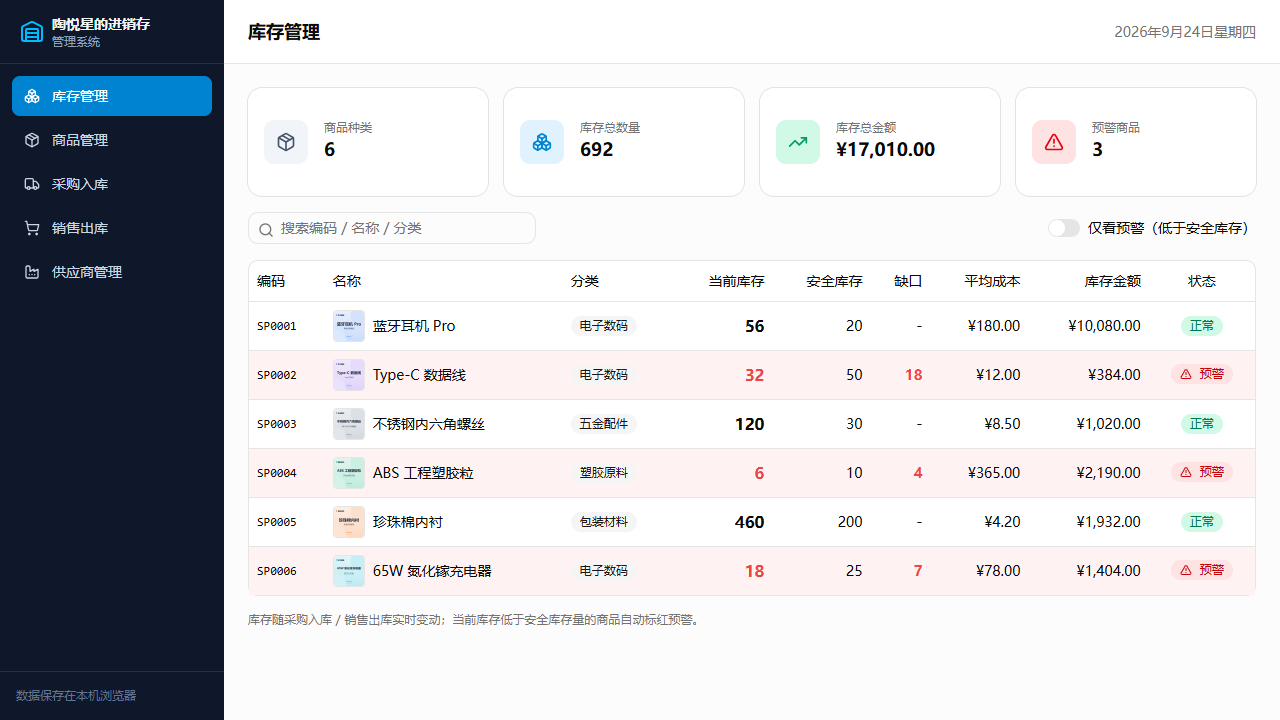Image resolution: width=1280 pixels, height=720 pixels.
Task: Open 不锈钢内六角螺丝 product thumbnail
Action: click(349, 424)
